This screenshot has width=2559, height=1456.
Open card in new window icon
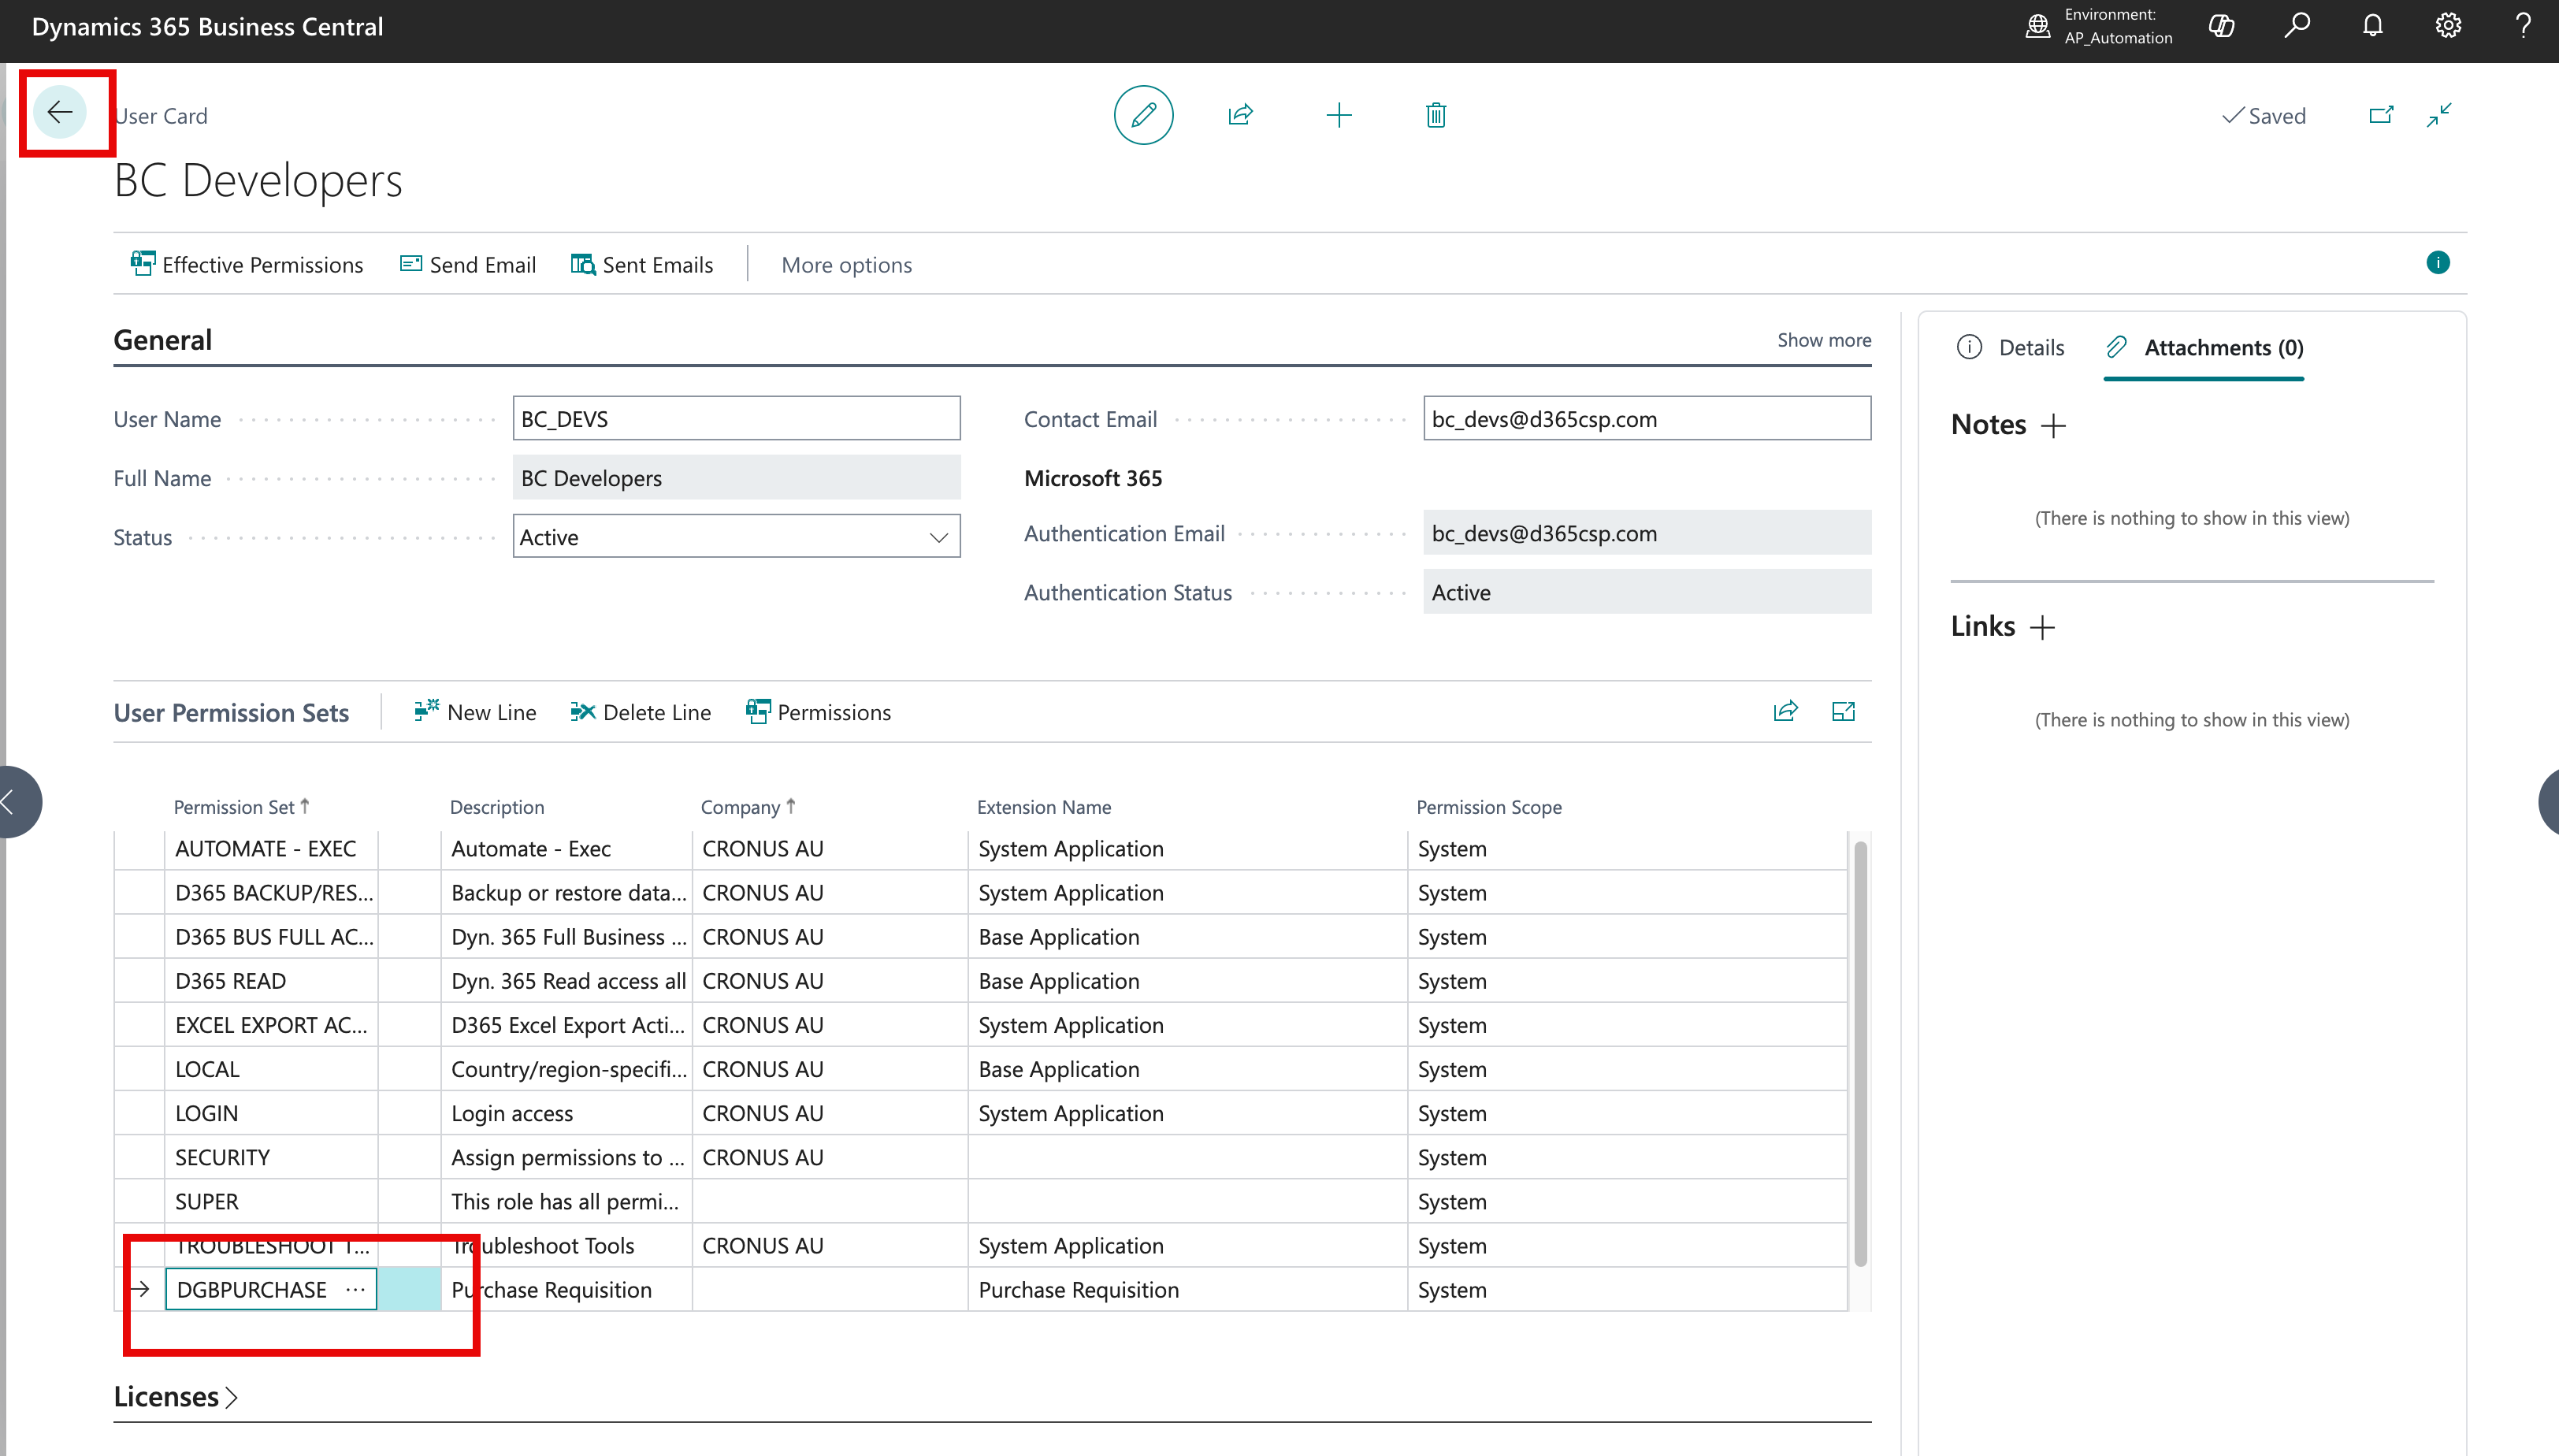coord(2381,115)
